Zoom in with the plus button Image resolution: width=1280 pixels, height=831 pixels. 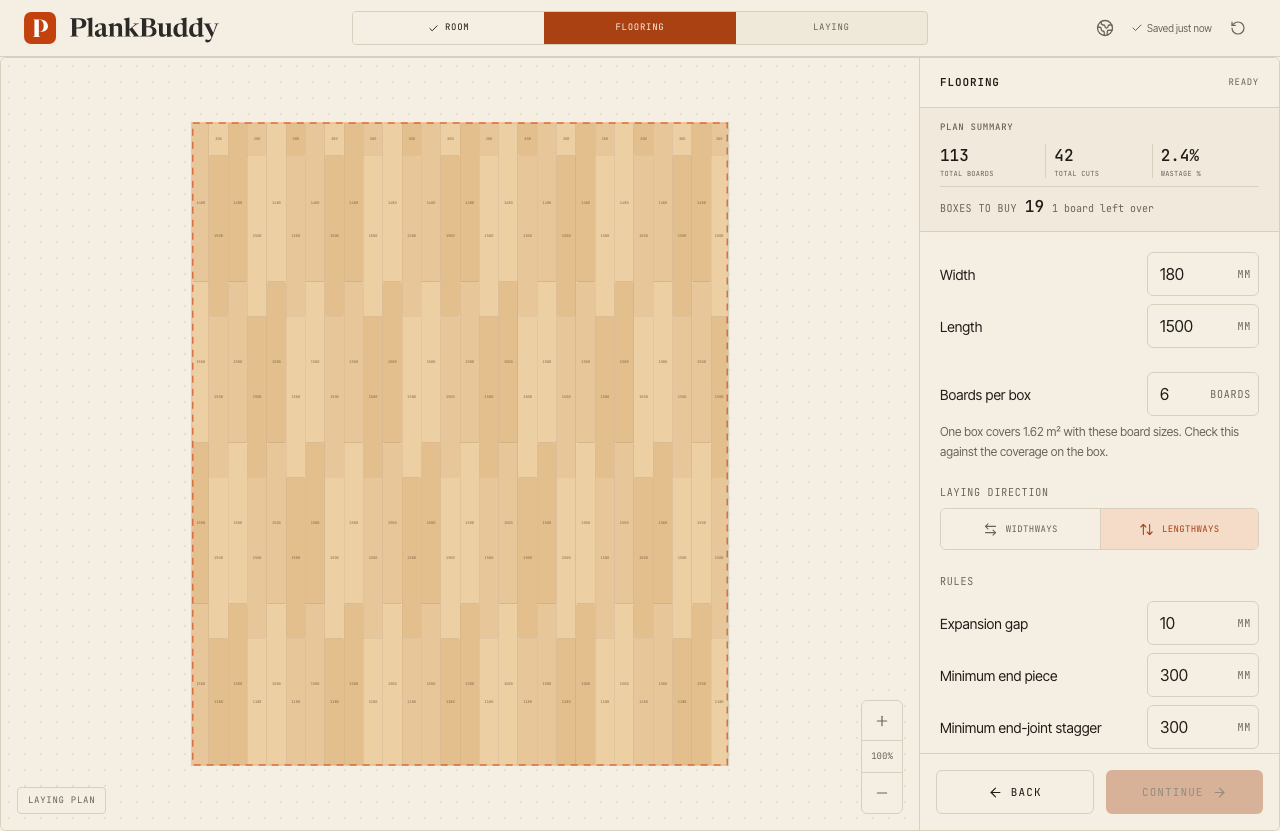click(882, 721)
